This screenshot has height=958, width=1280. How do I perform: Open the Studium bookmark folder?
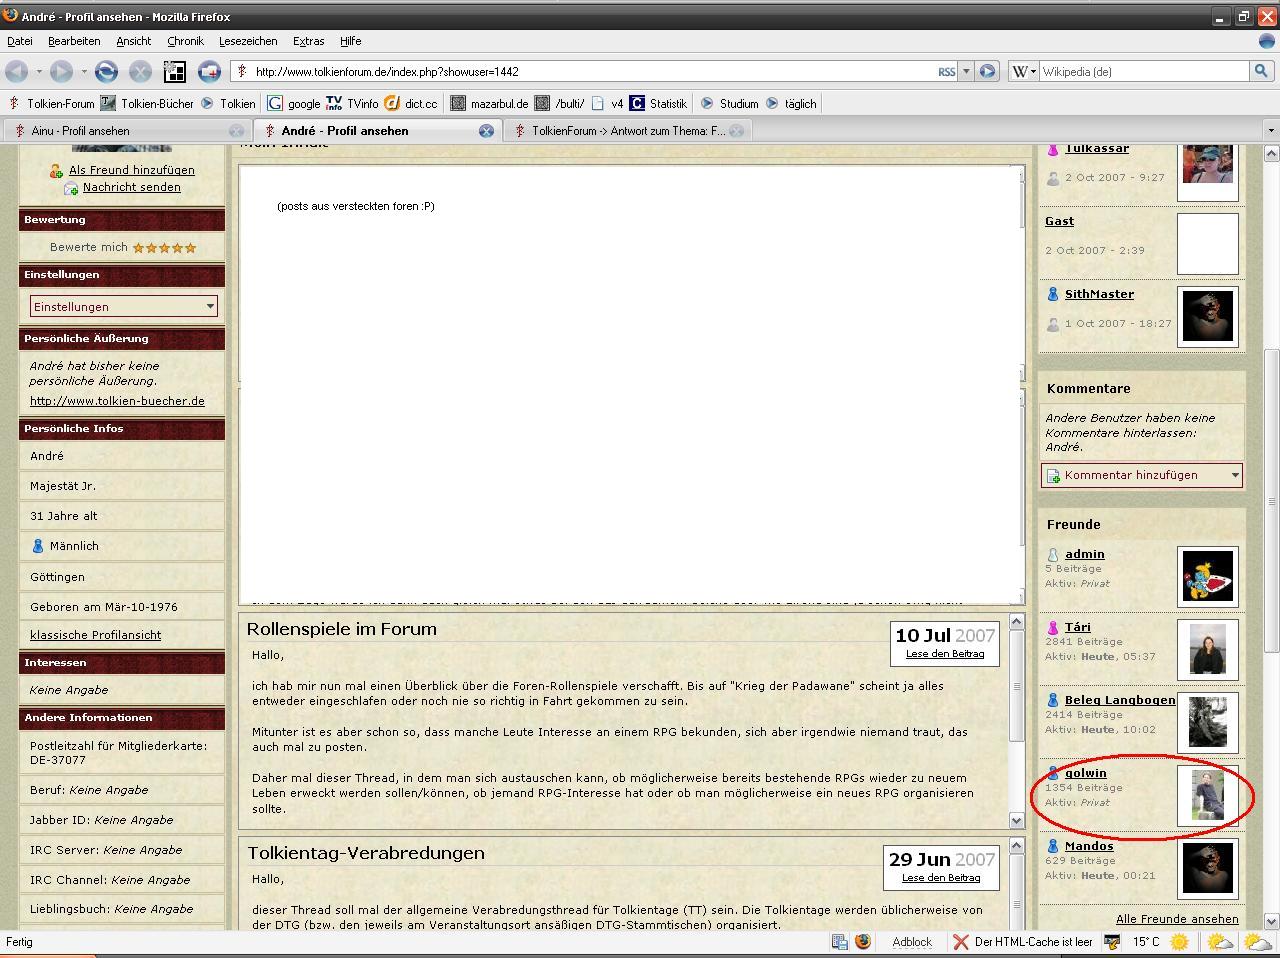[729, 103]
